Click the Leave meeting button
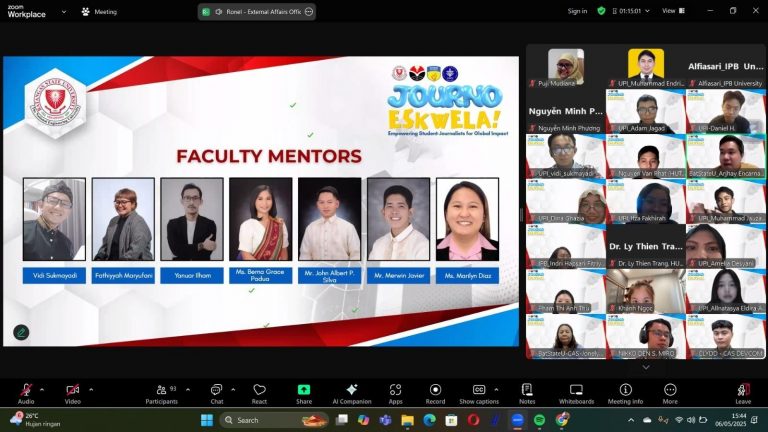 click(x=743, y=393)
